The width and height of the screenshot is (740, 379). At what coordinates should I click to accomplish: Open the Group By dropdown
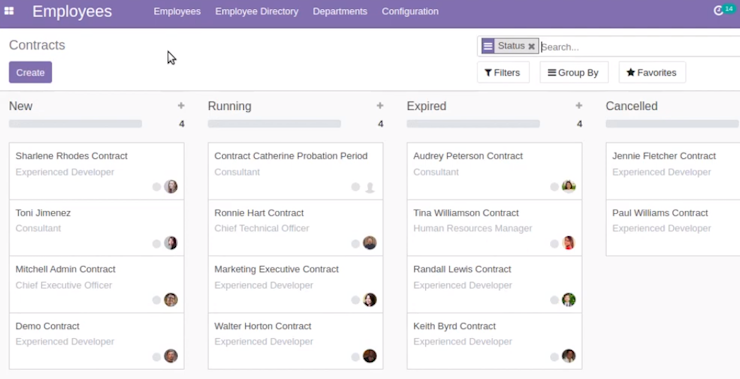tap(574, 72)
